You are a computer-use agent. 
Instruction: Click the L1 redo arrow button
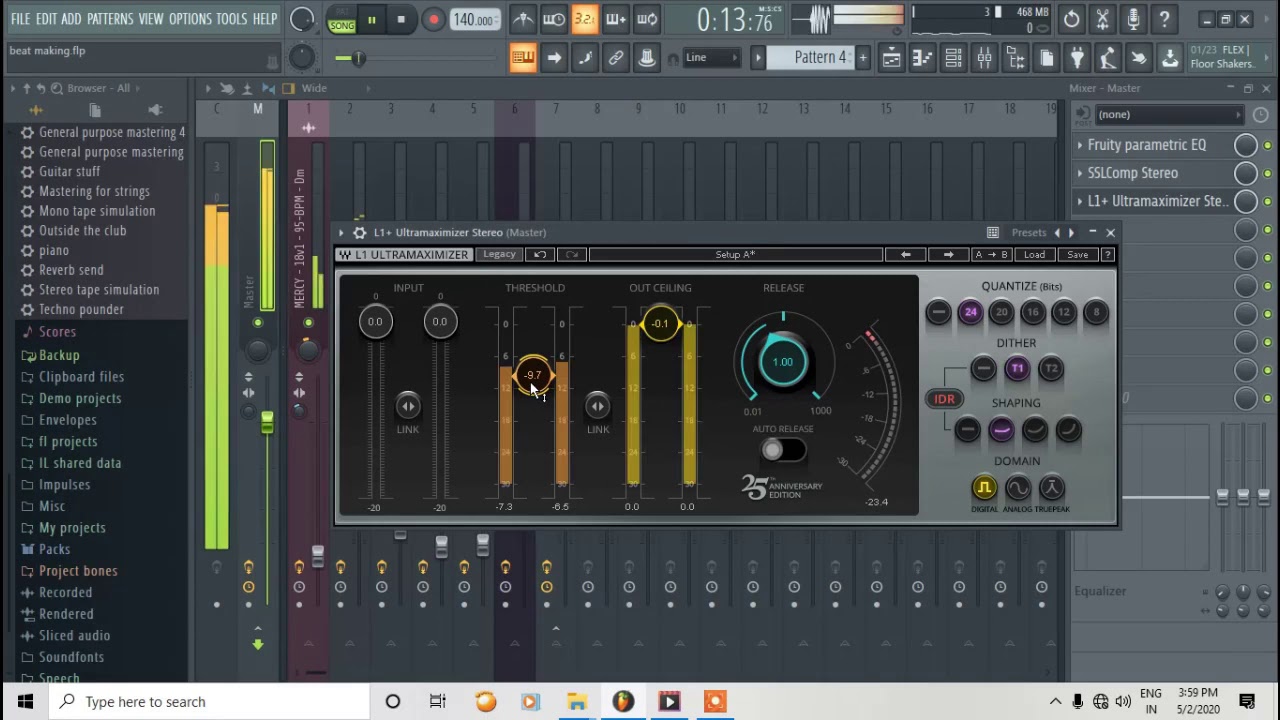click(571, 255)
